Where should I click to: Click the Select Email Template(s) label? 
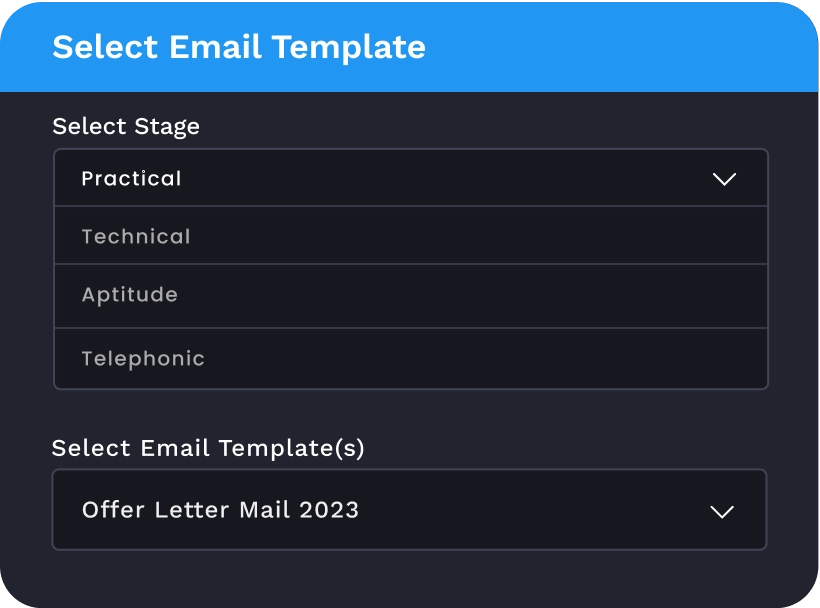click(x=208, y=448)
